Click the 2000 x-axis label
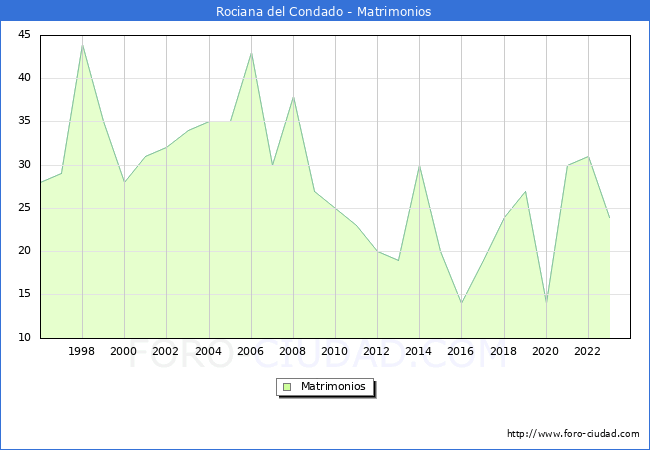 click(x=124, y=351)
